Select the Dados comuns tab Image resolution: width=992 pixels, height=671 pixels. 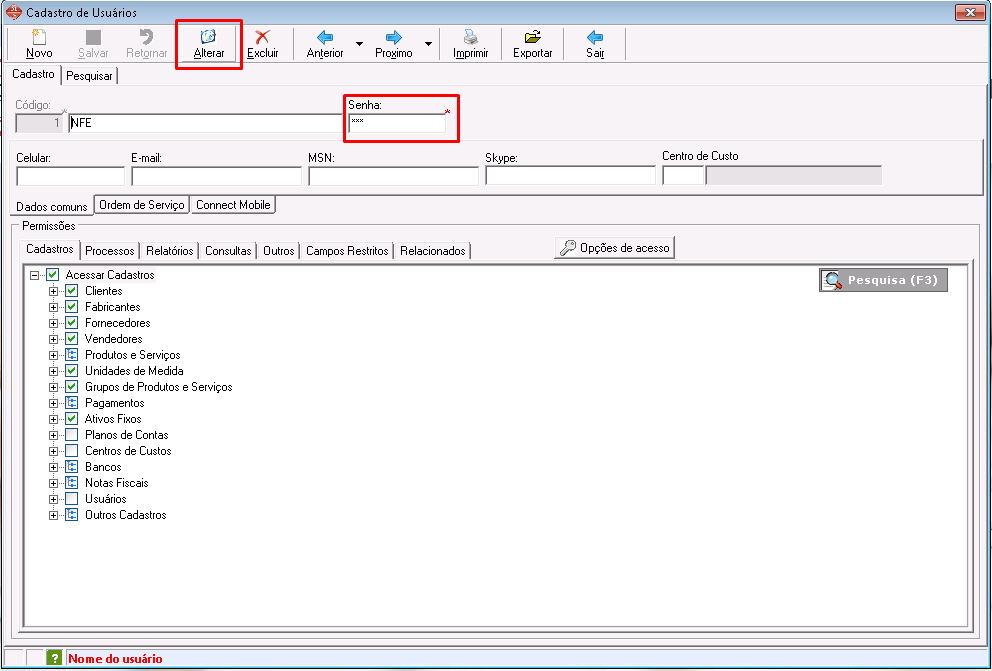pos(52,206)
